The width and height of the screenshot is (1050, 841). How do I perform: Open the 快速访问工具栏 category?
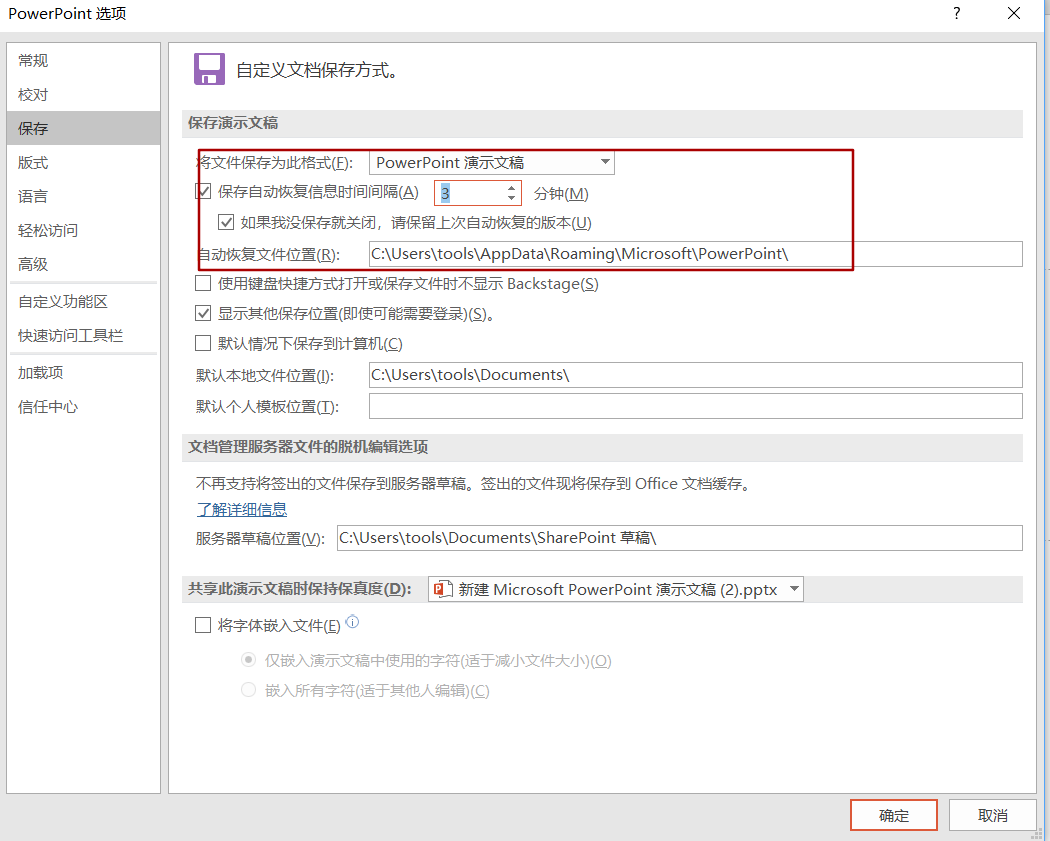pyautogui.click(x=84, y=335)
